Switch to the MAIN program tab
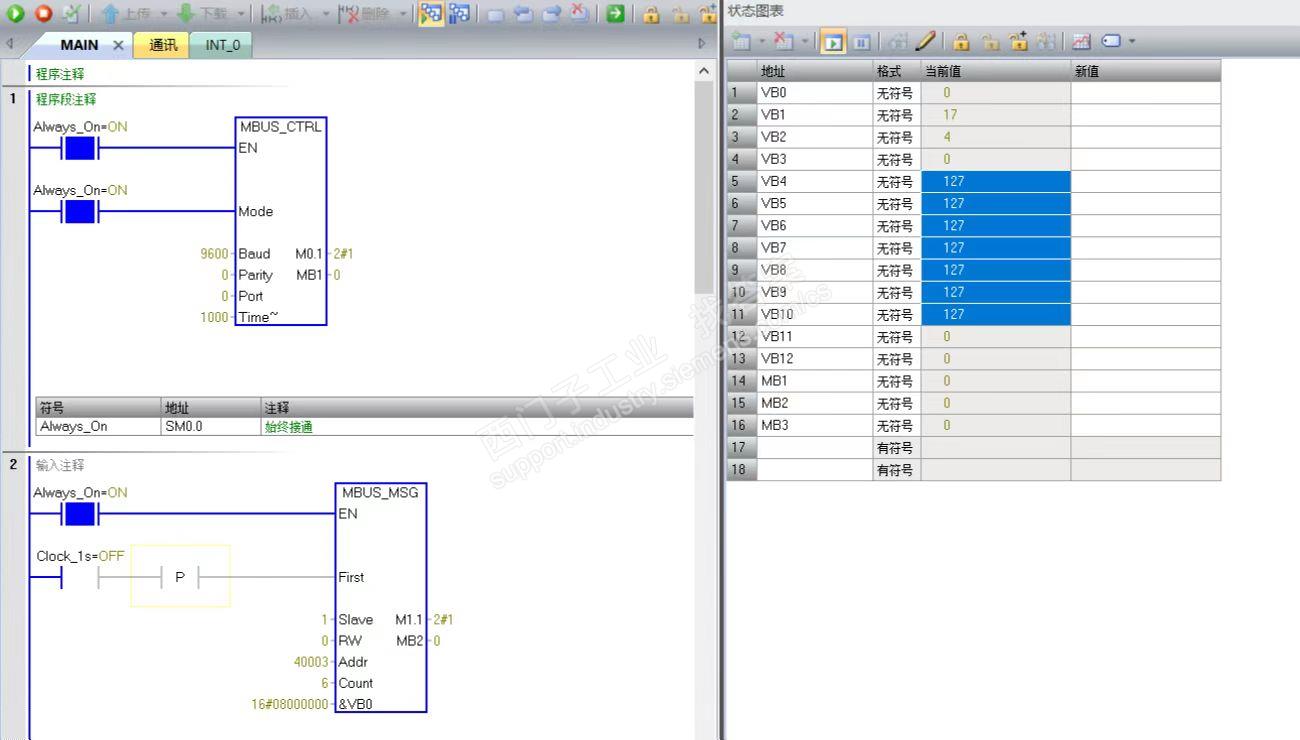 tap(79, 45)
